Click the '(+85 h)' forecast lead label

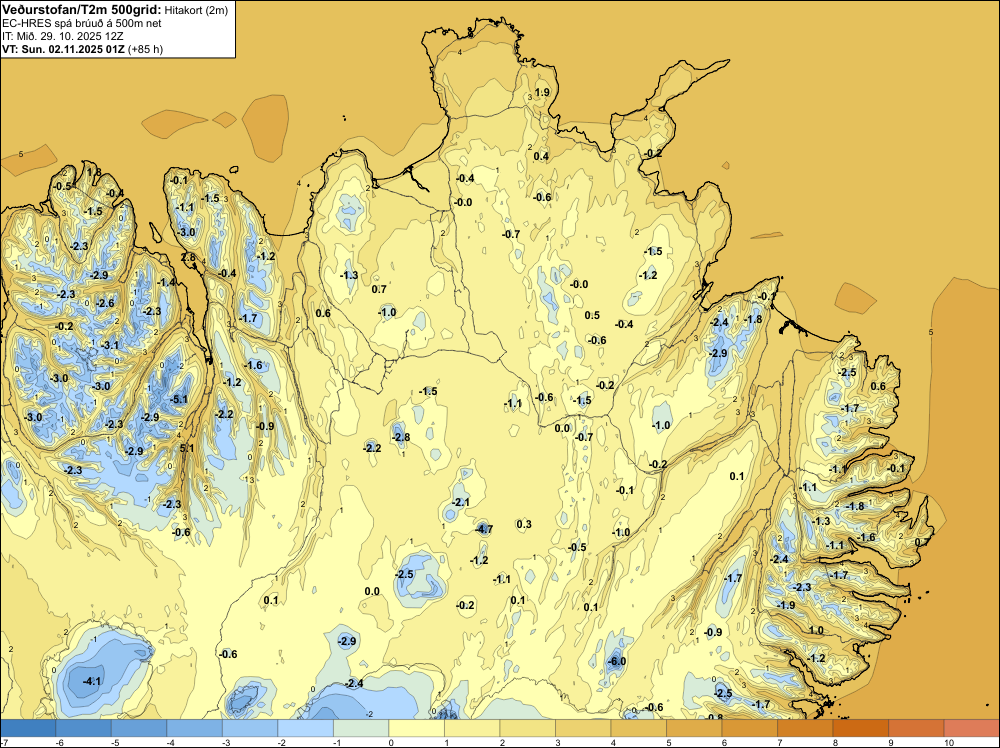145,49
